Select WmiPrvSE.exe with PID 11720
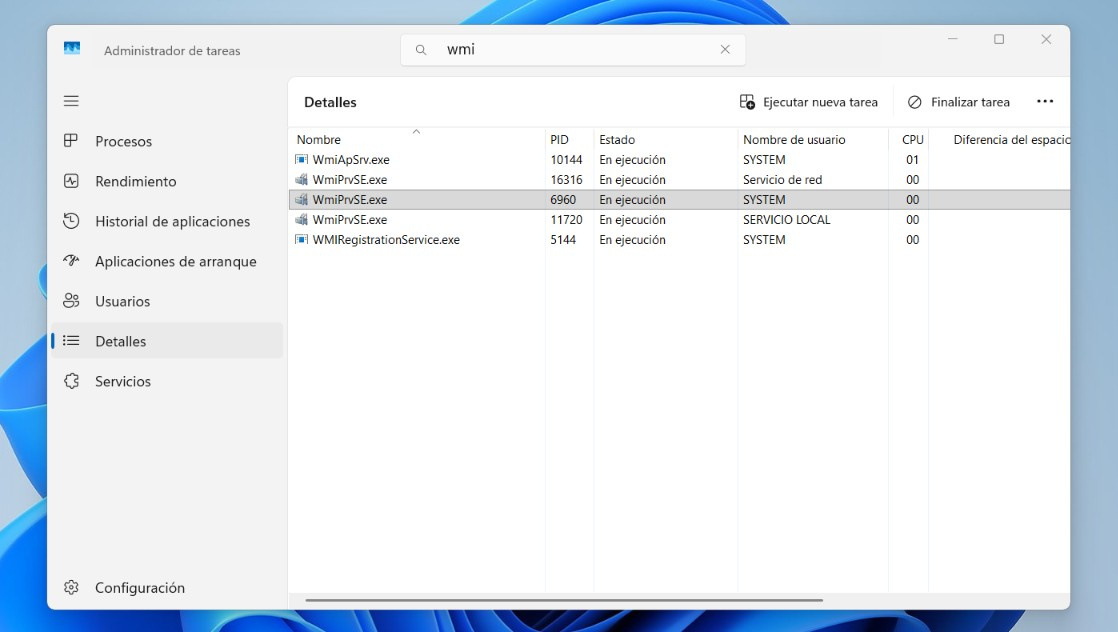The width and height of the screenshot is (1118, 632). click(x=679, y=220)
